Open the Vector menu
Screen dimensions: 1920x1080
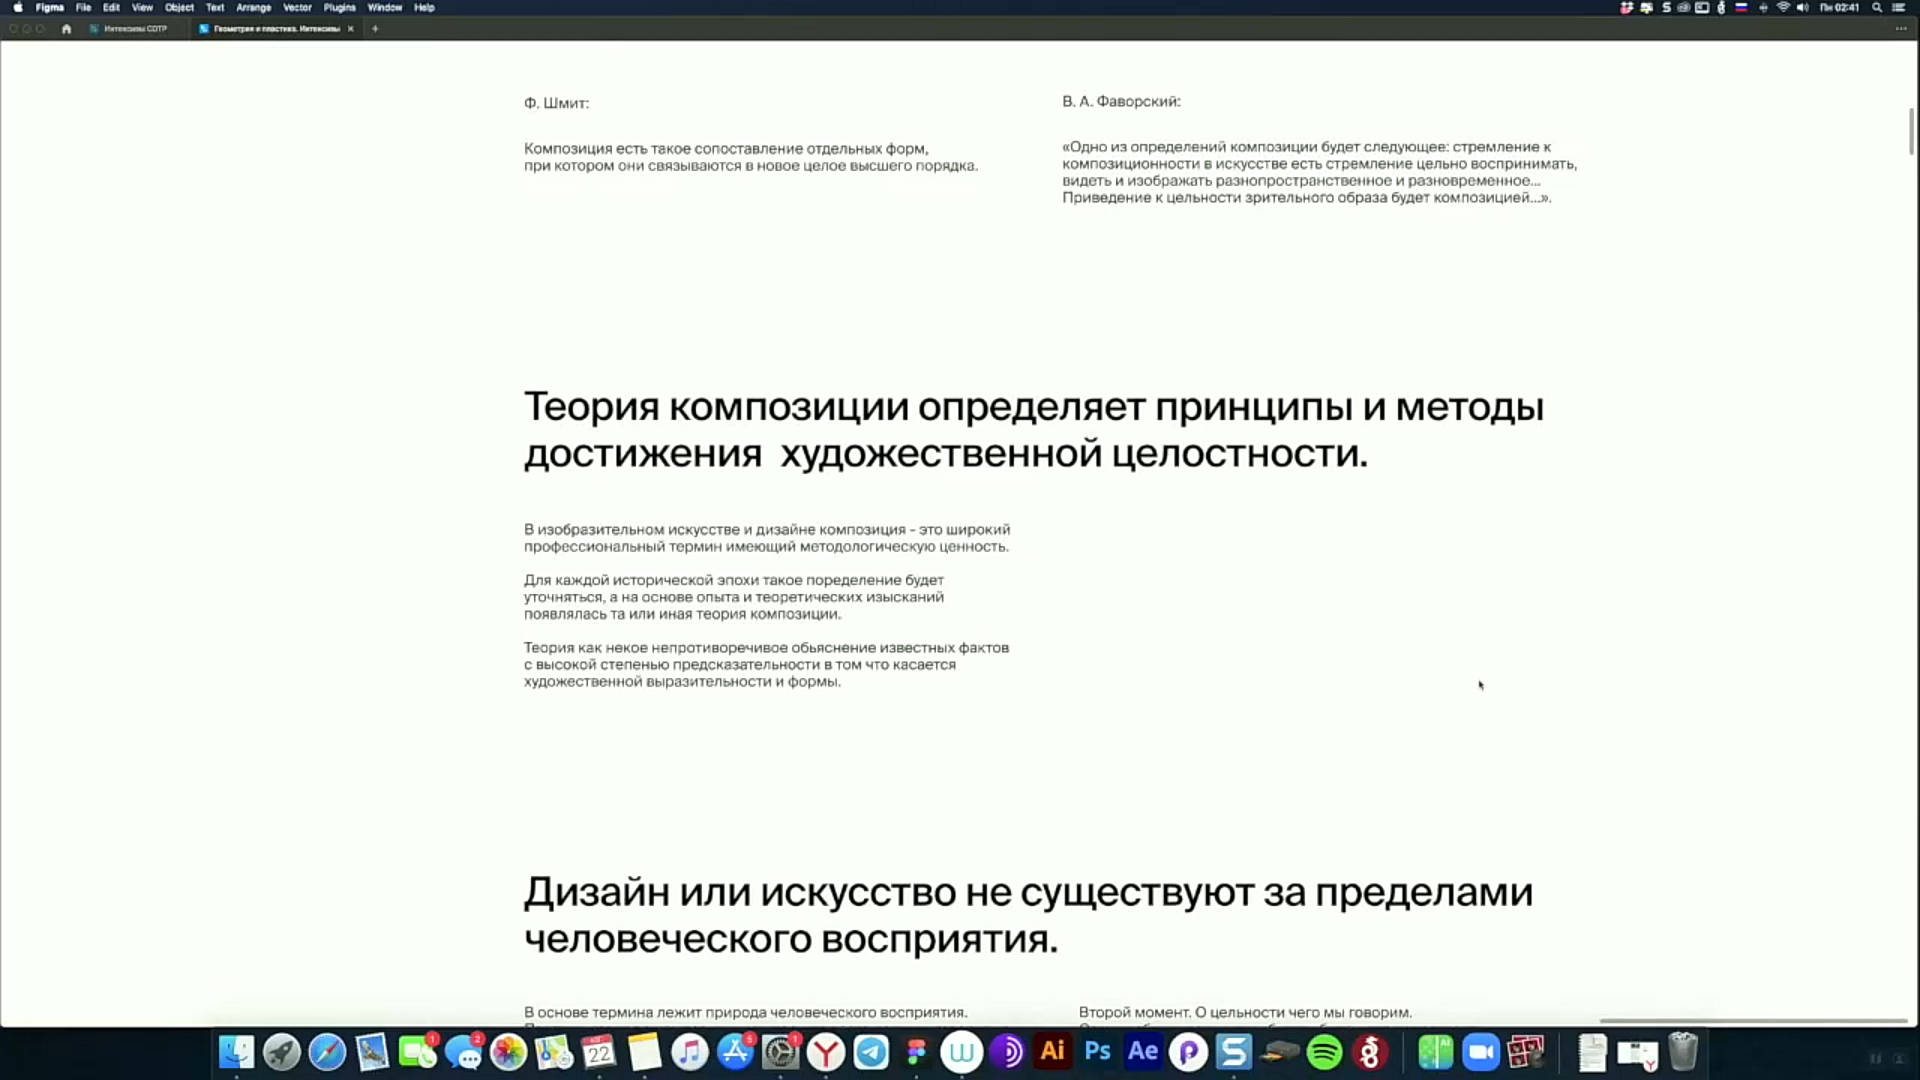[x=297, y=7]
